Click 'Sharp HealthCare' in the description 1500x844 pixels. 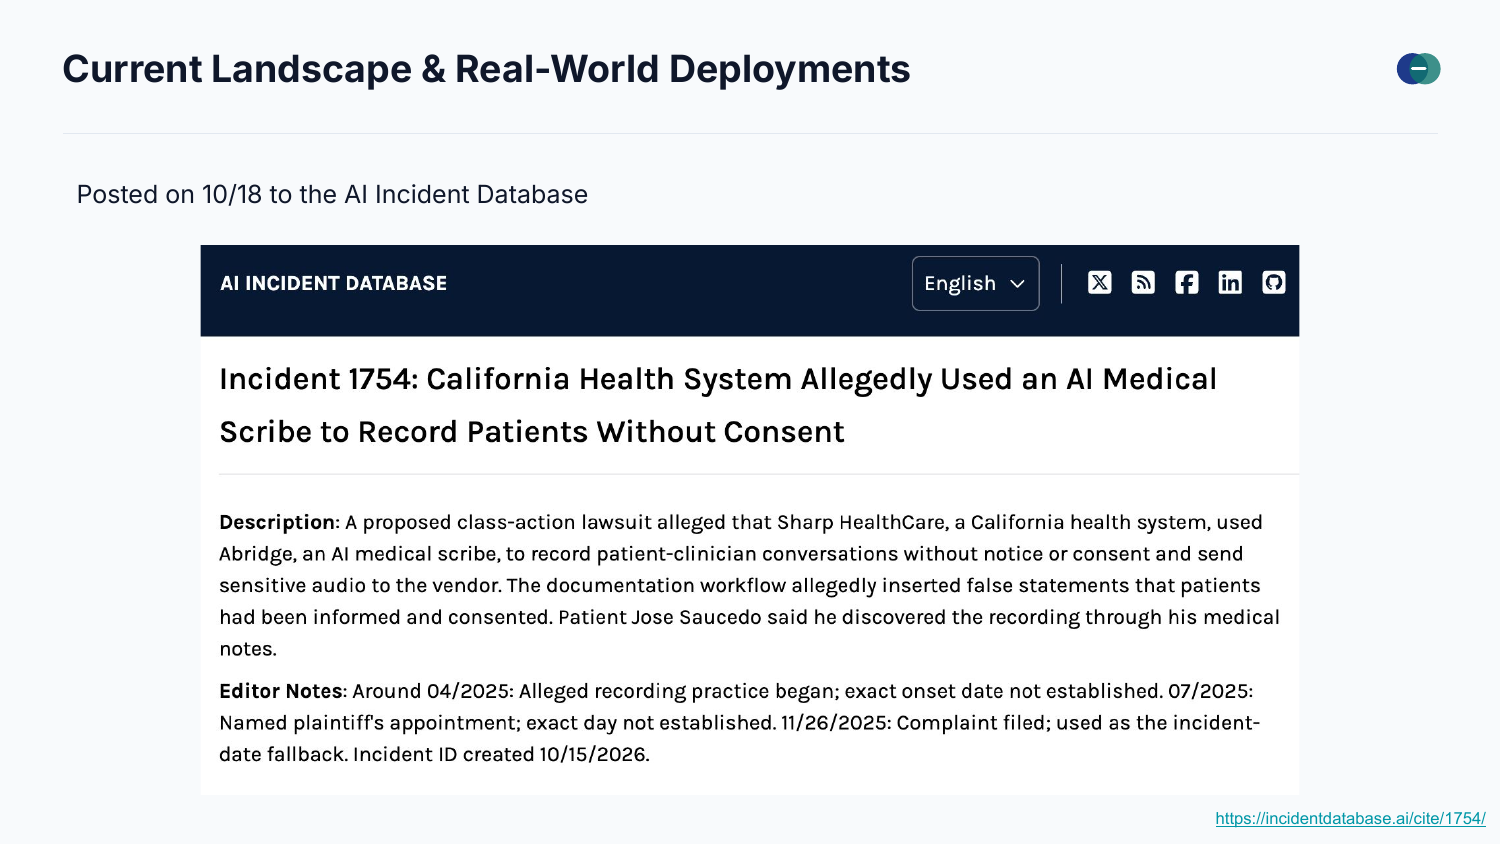tap(861, 522)
